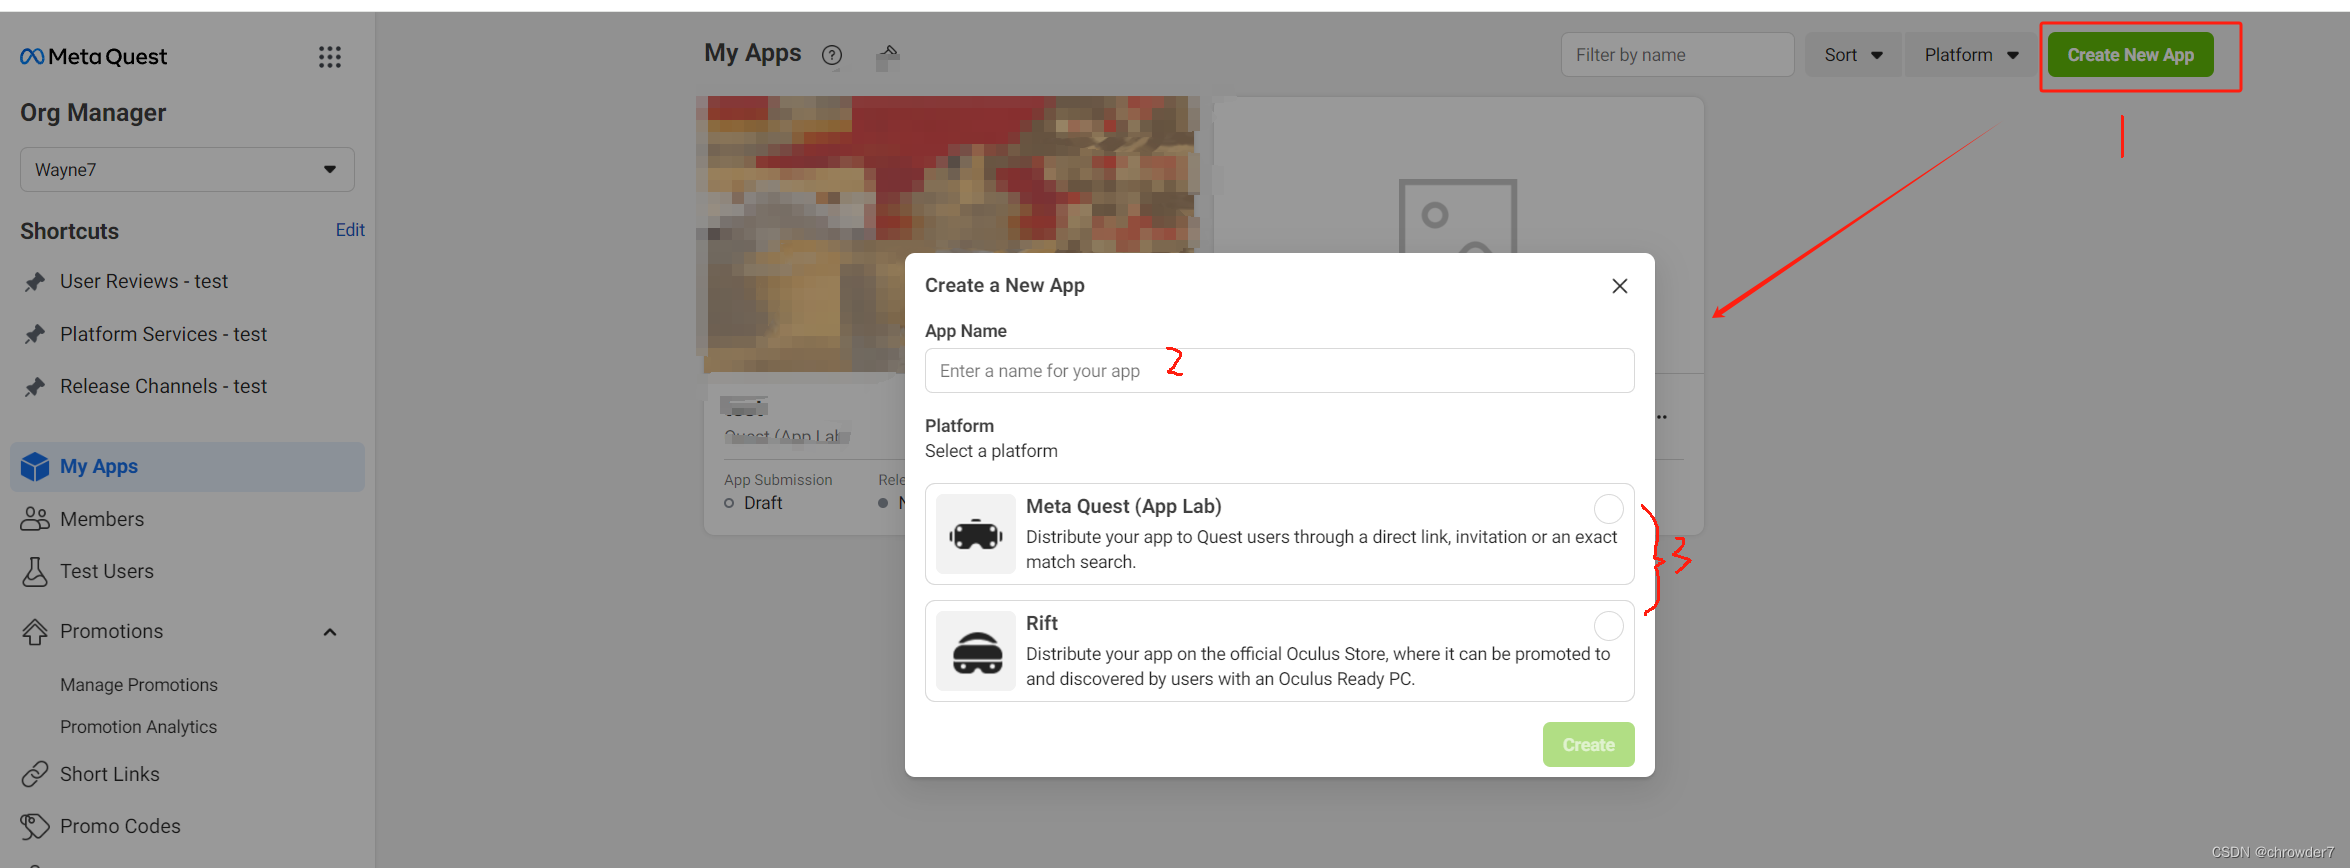Click the Members people icon
2350x868 pixels.
pyautogui.click(x=35, y=519)
